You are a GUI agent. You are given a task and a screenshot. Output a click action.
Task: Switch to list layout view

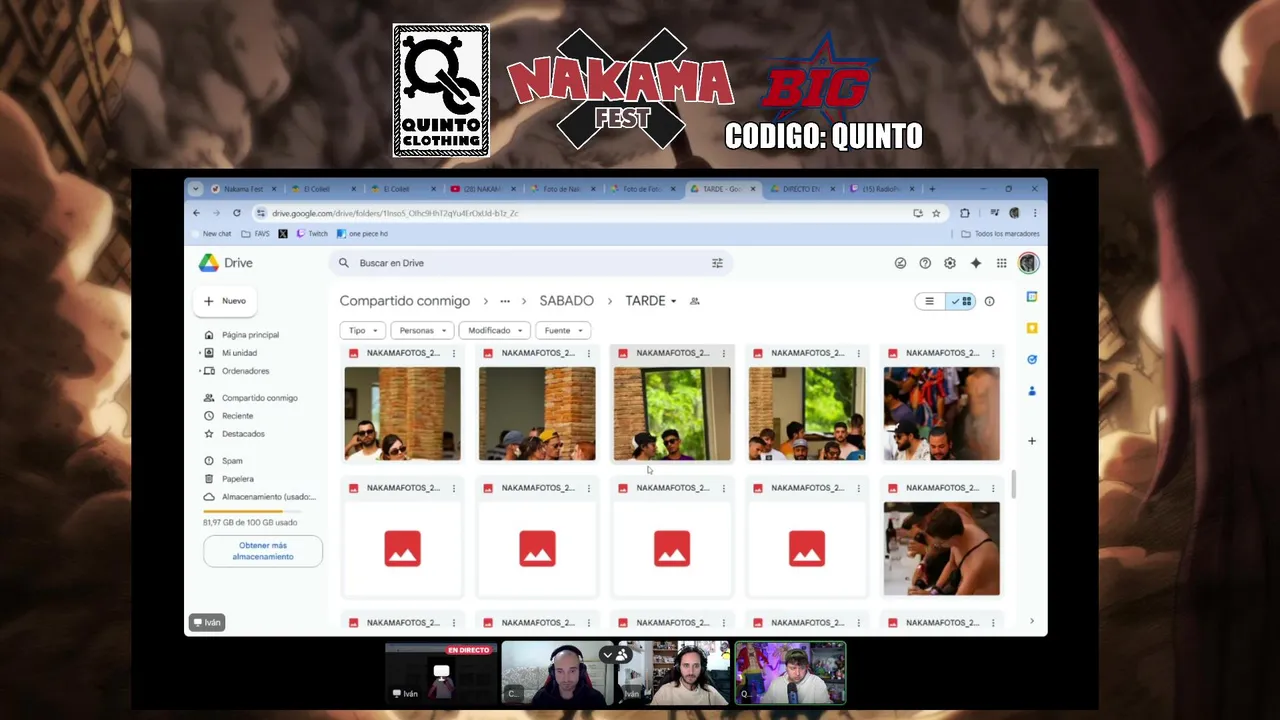(x=930, y=301)
